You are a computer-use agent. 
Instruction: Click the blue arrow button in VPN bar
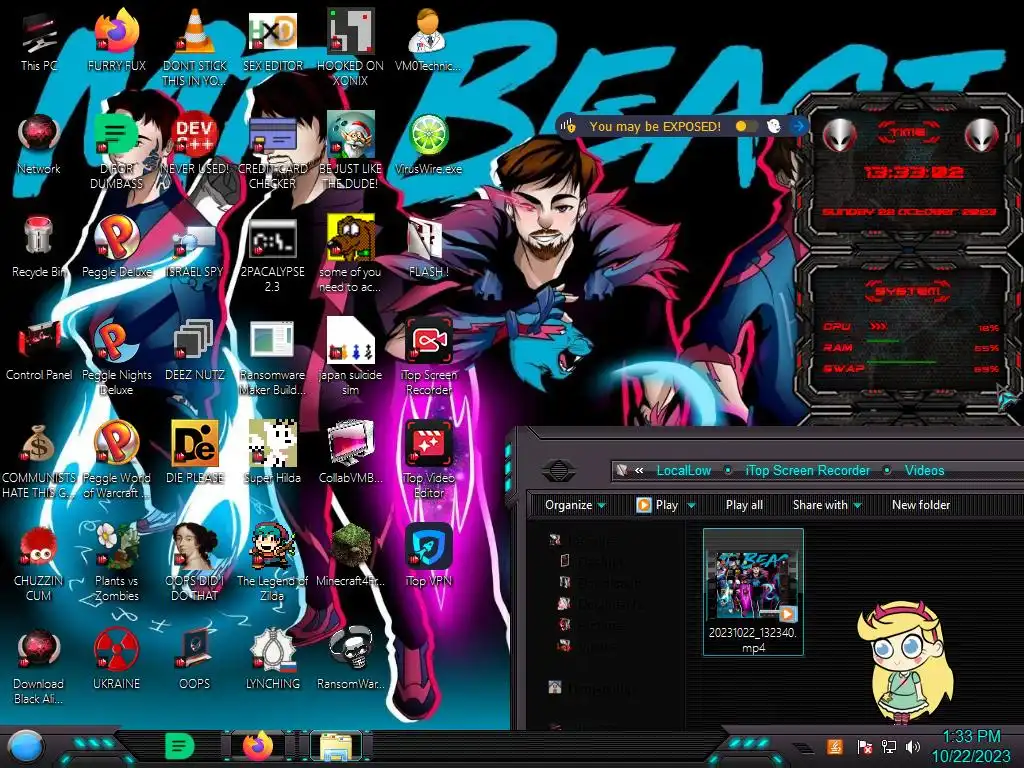coord(798,126)
